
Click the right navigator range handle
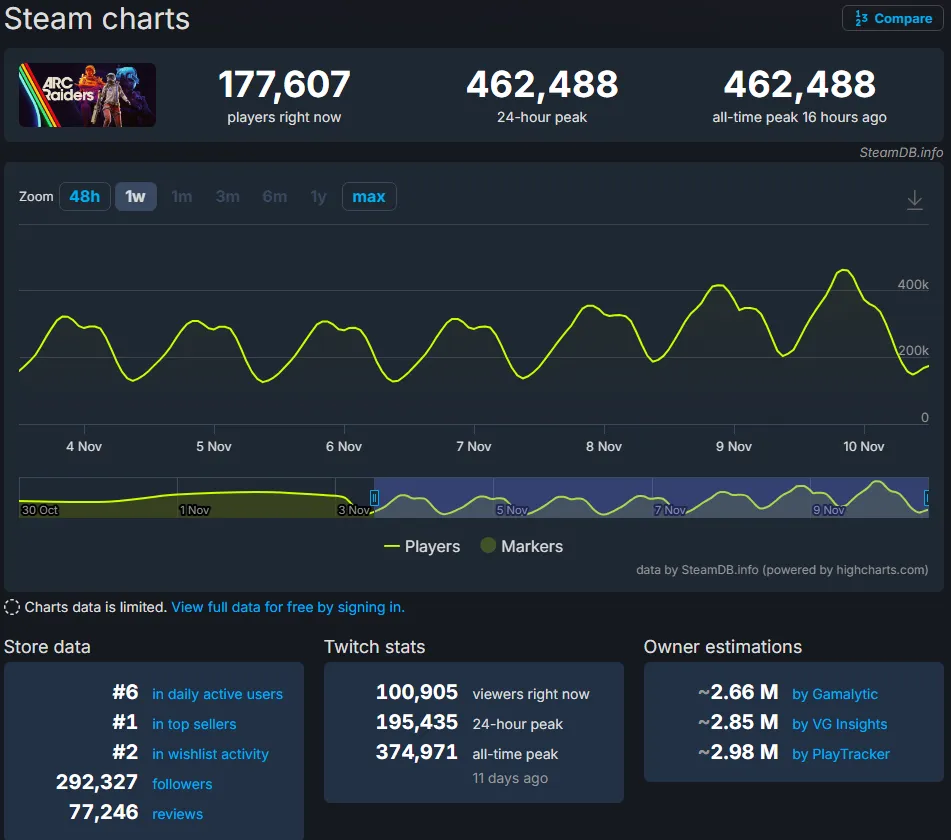coord(927,497)
